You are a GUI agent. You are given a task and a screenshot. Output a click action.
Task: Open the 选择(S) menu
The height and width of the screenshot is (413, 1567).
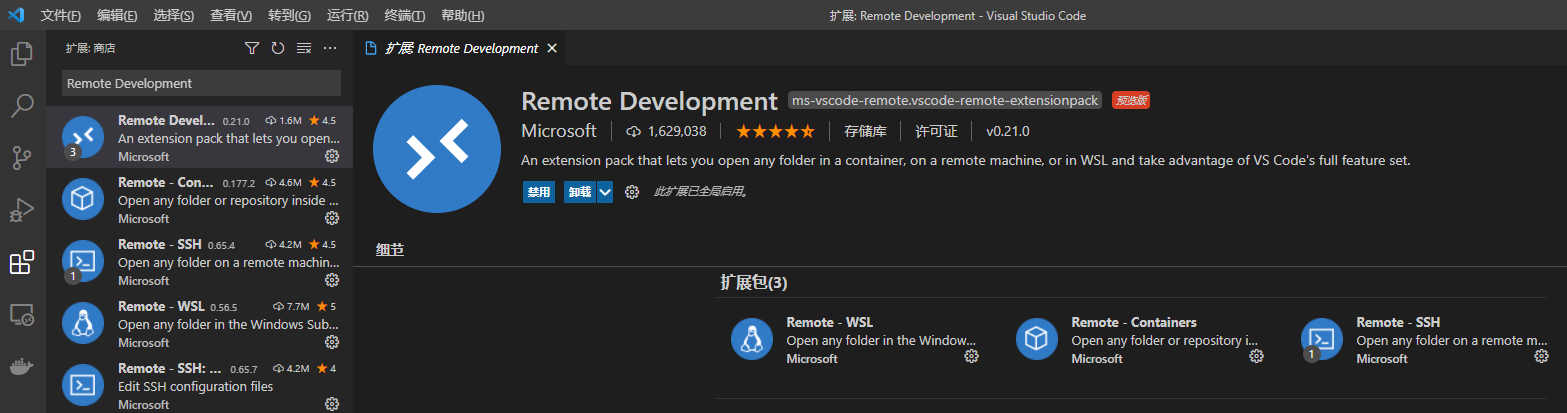(175, 16)
